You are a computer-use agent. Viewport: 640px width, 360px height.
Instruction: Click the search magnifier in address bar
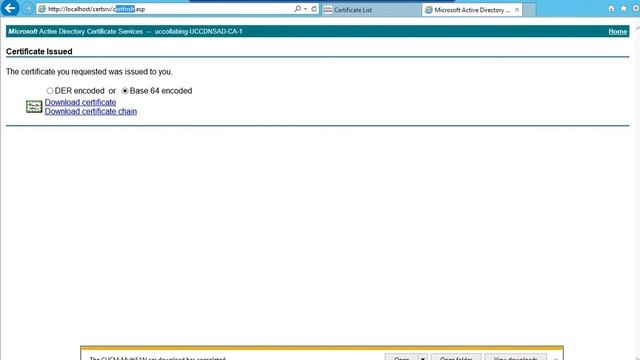[x=298, y=9]
